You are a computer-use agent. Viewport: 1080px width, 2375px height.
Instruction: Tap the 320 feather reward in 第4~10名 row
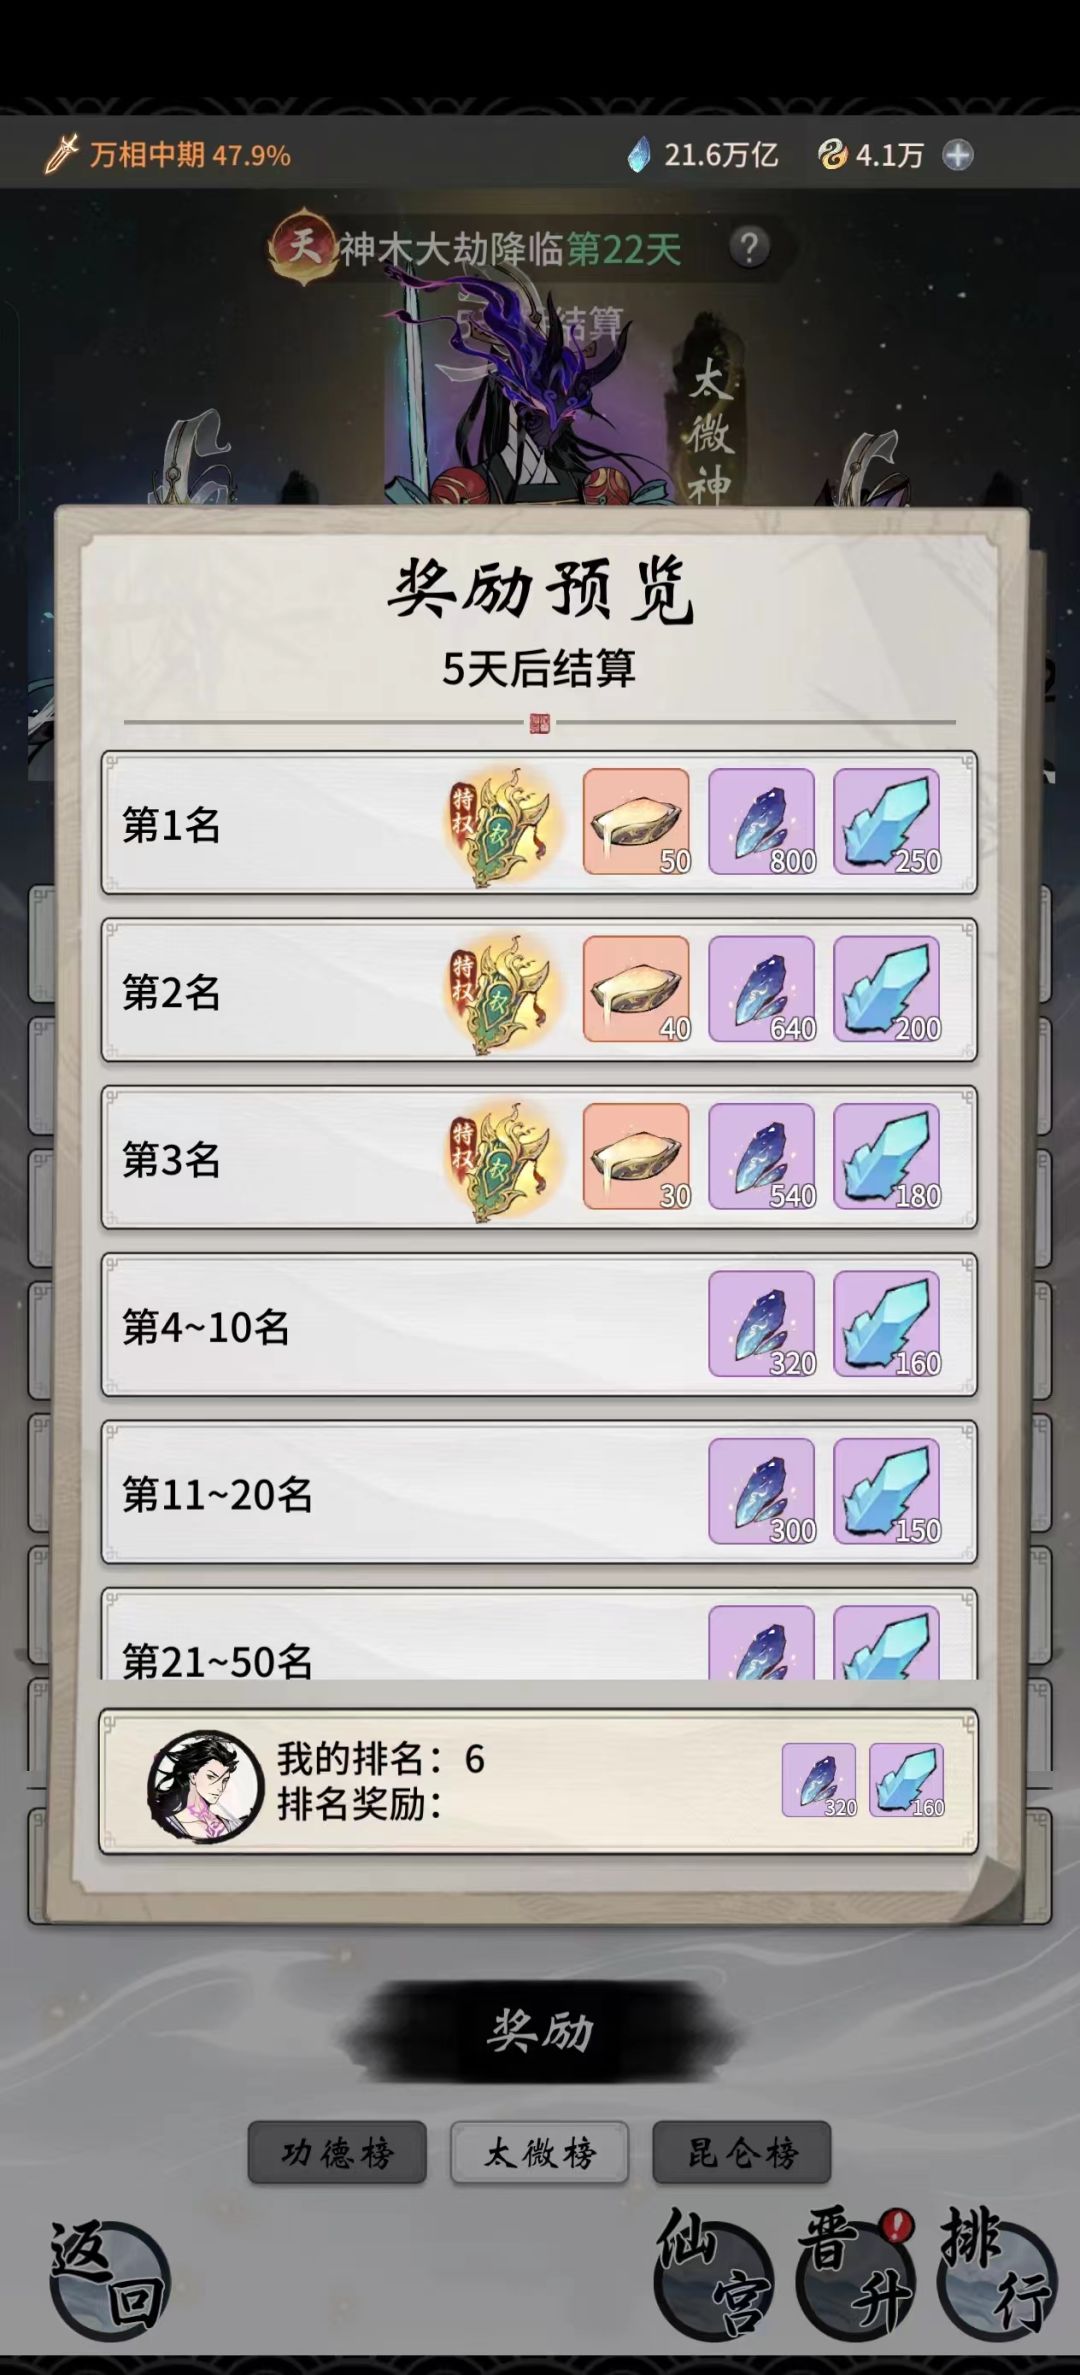(x=762, y=1324)
